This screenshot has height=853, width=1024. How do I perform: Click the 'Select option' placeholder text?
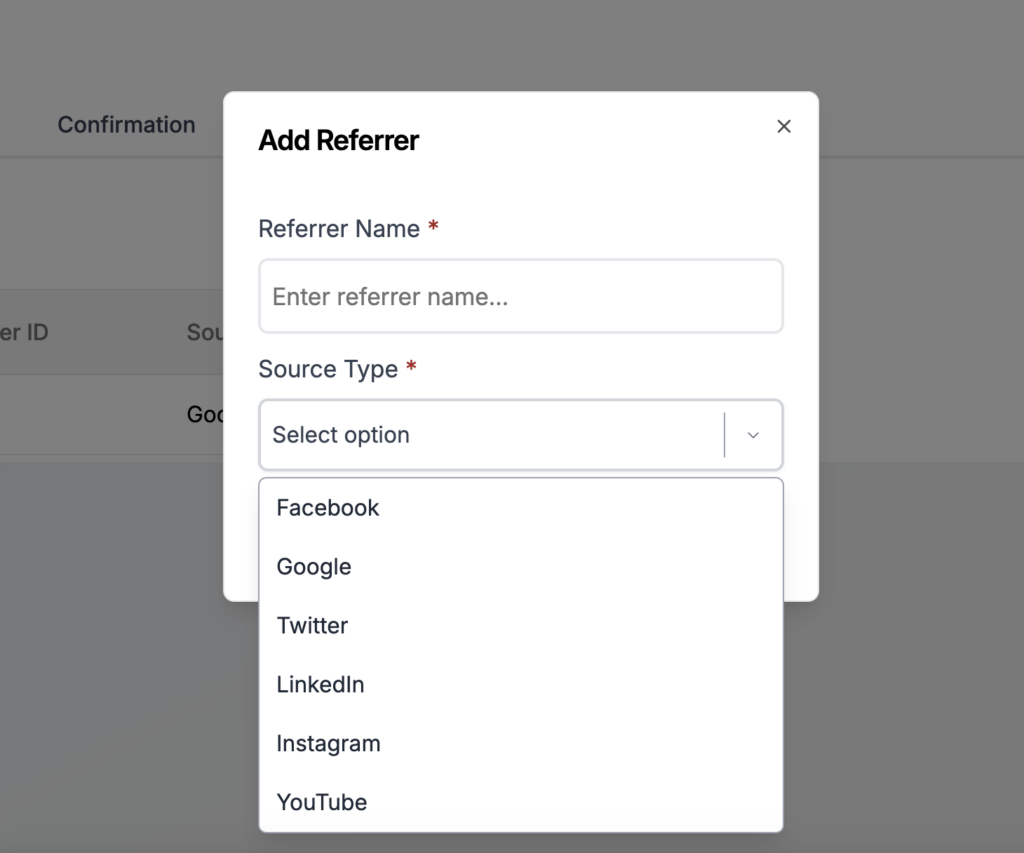coord(341,435)
